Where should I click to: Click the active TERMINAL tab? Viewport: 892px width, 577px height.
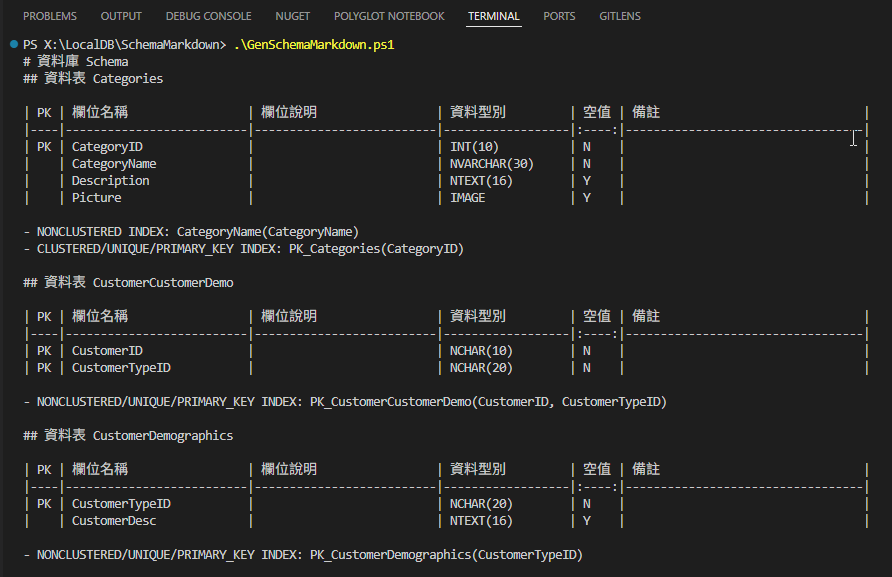point(494,16)
